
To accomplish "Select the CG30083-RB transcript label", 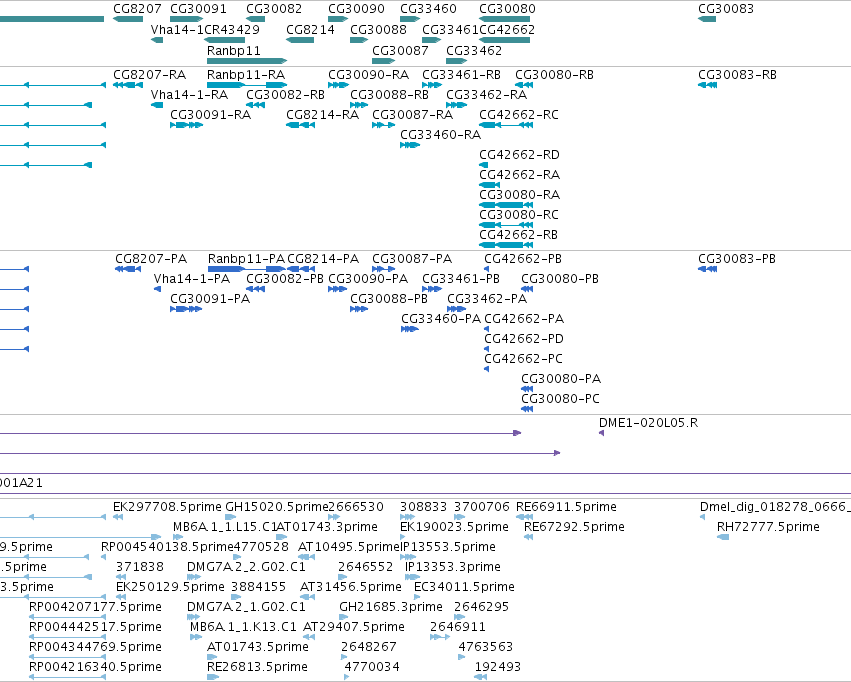I will tap(737, 74).
